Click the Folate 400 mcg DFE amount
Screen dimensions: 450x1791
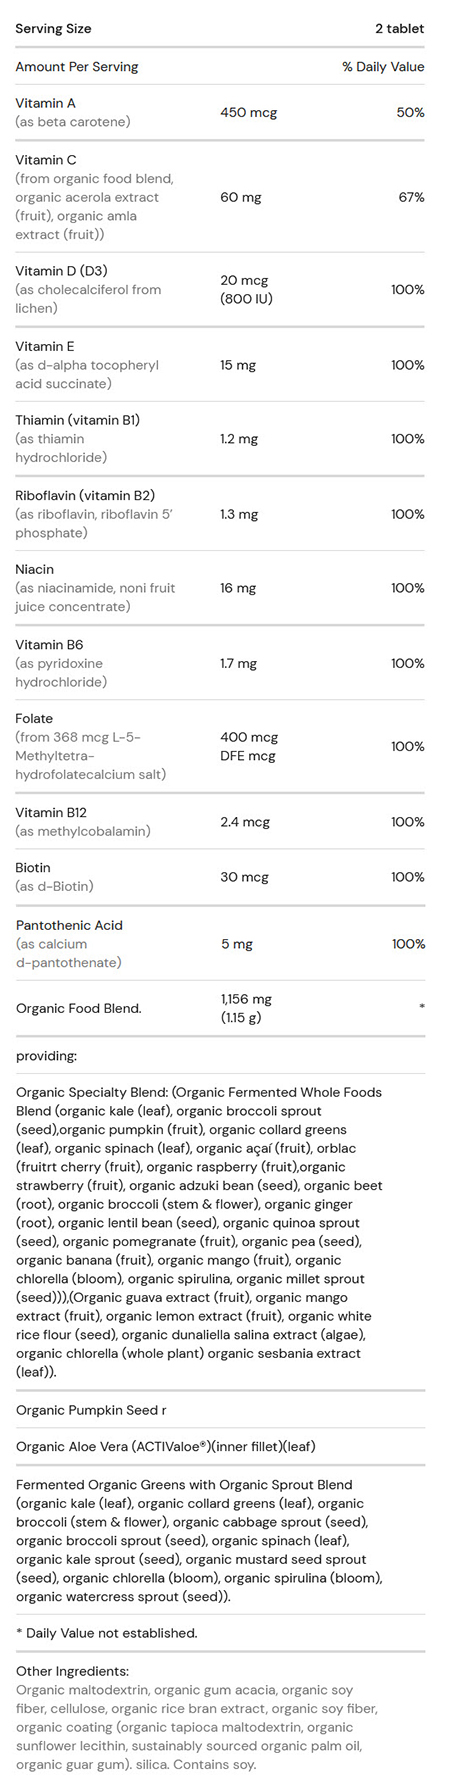coord(249,746)
